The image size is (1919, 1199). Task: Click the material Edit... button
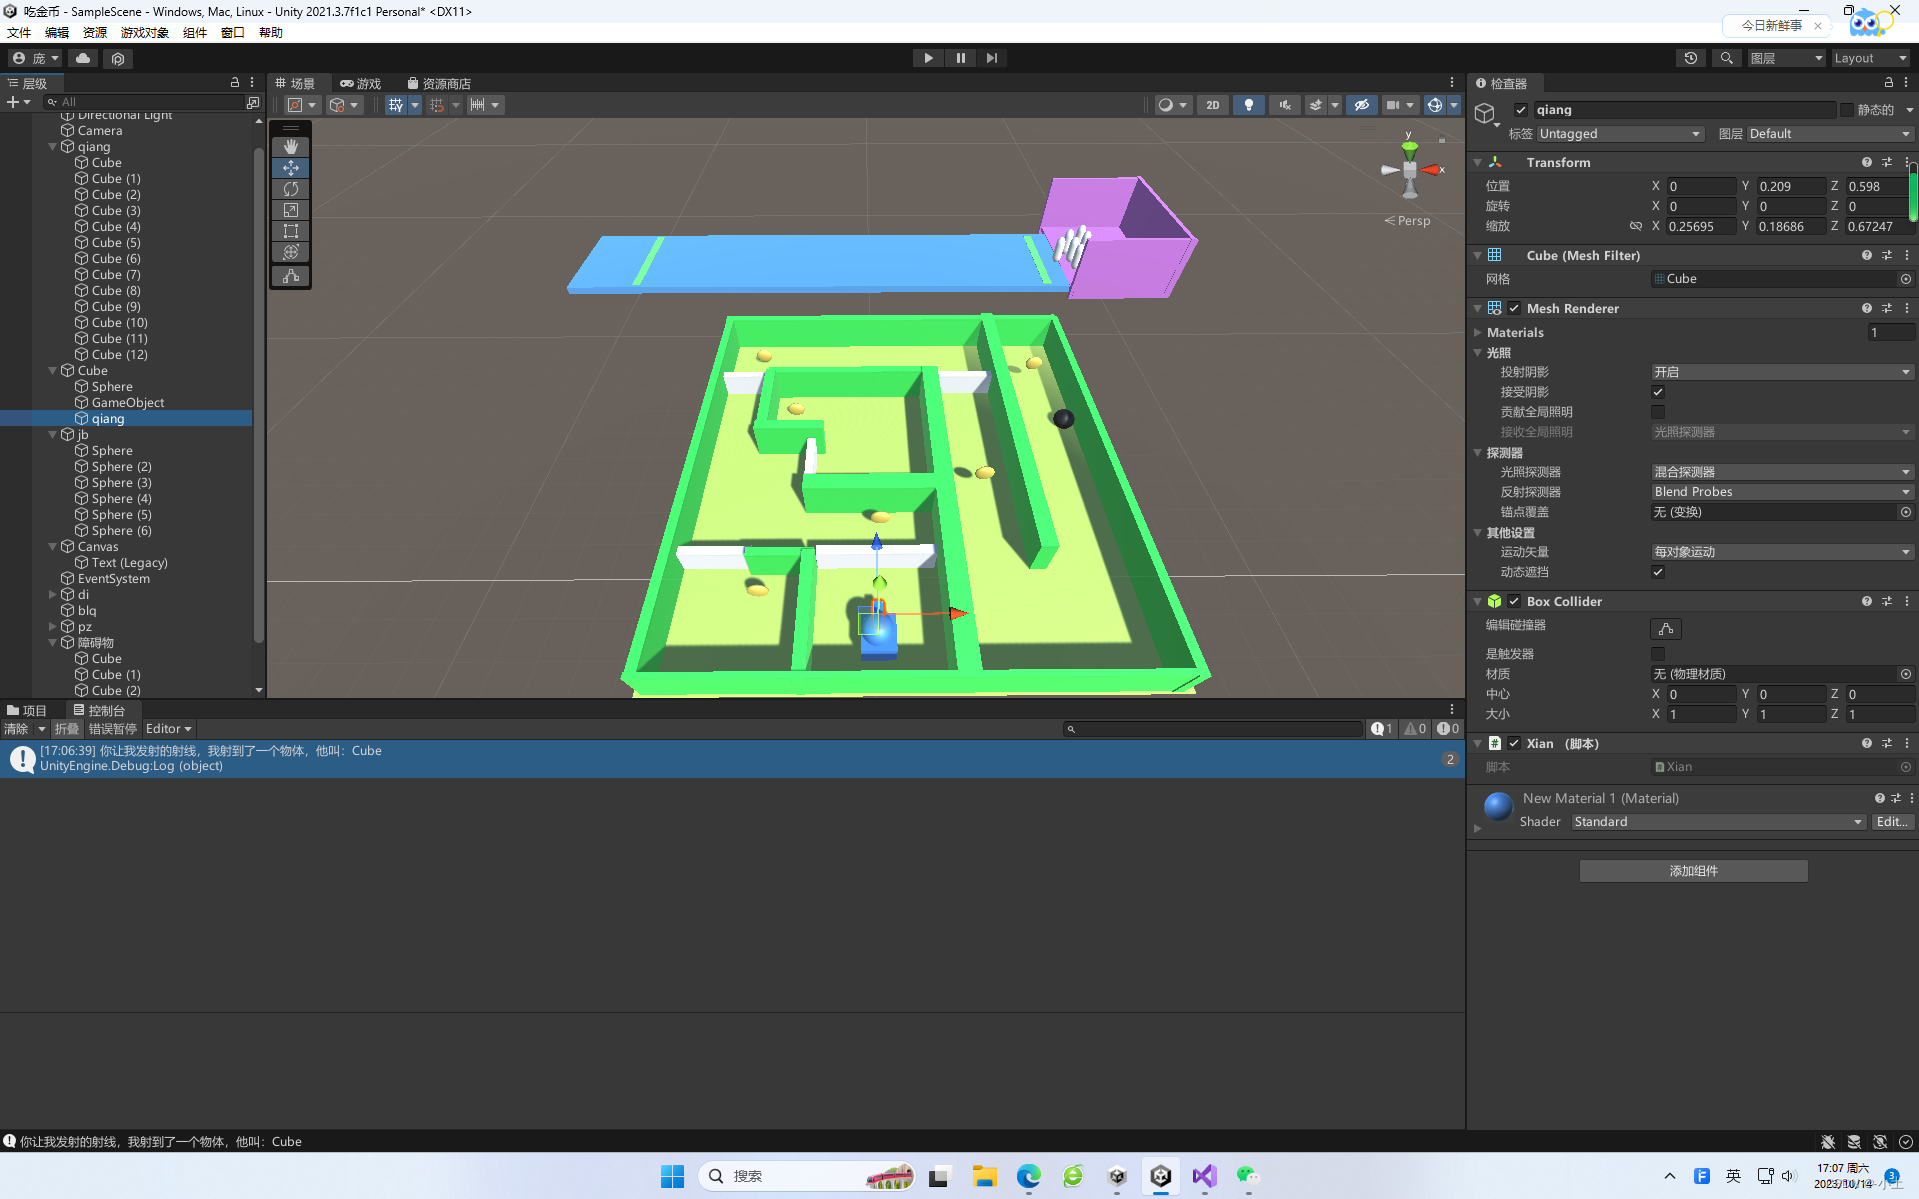coord(1892,822)
